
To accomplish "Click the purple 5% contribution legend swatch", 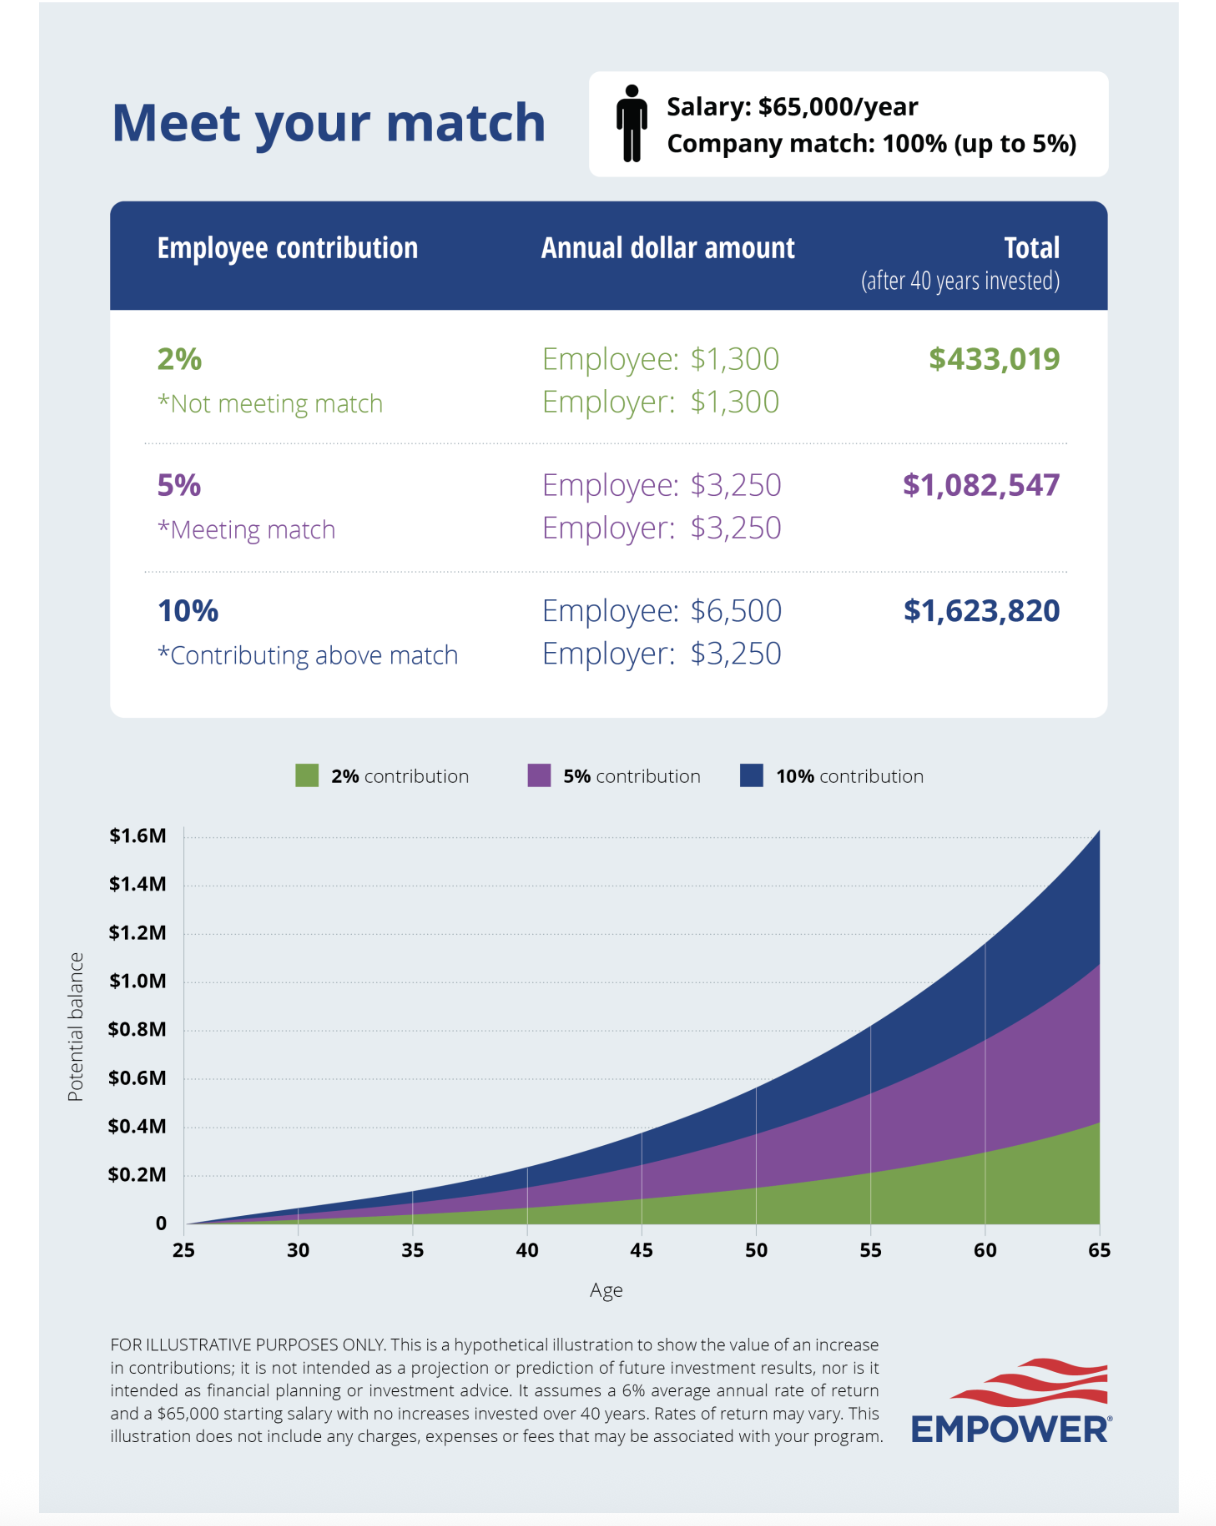I will tap(539, 776).
